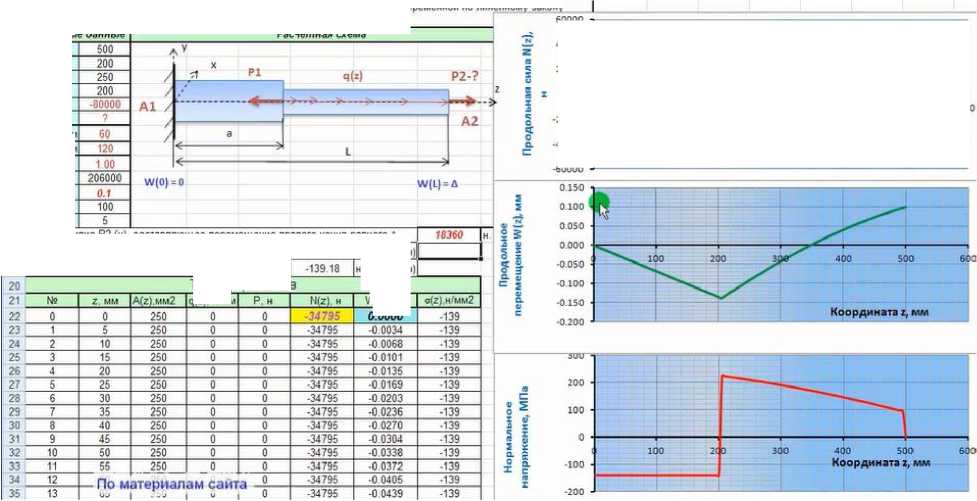This screenshot has width=977, height=501.
Task: Select the № column header cell
Action: coord(52,300)
